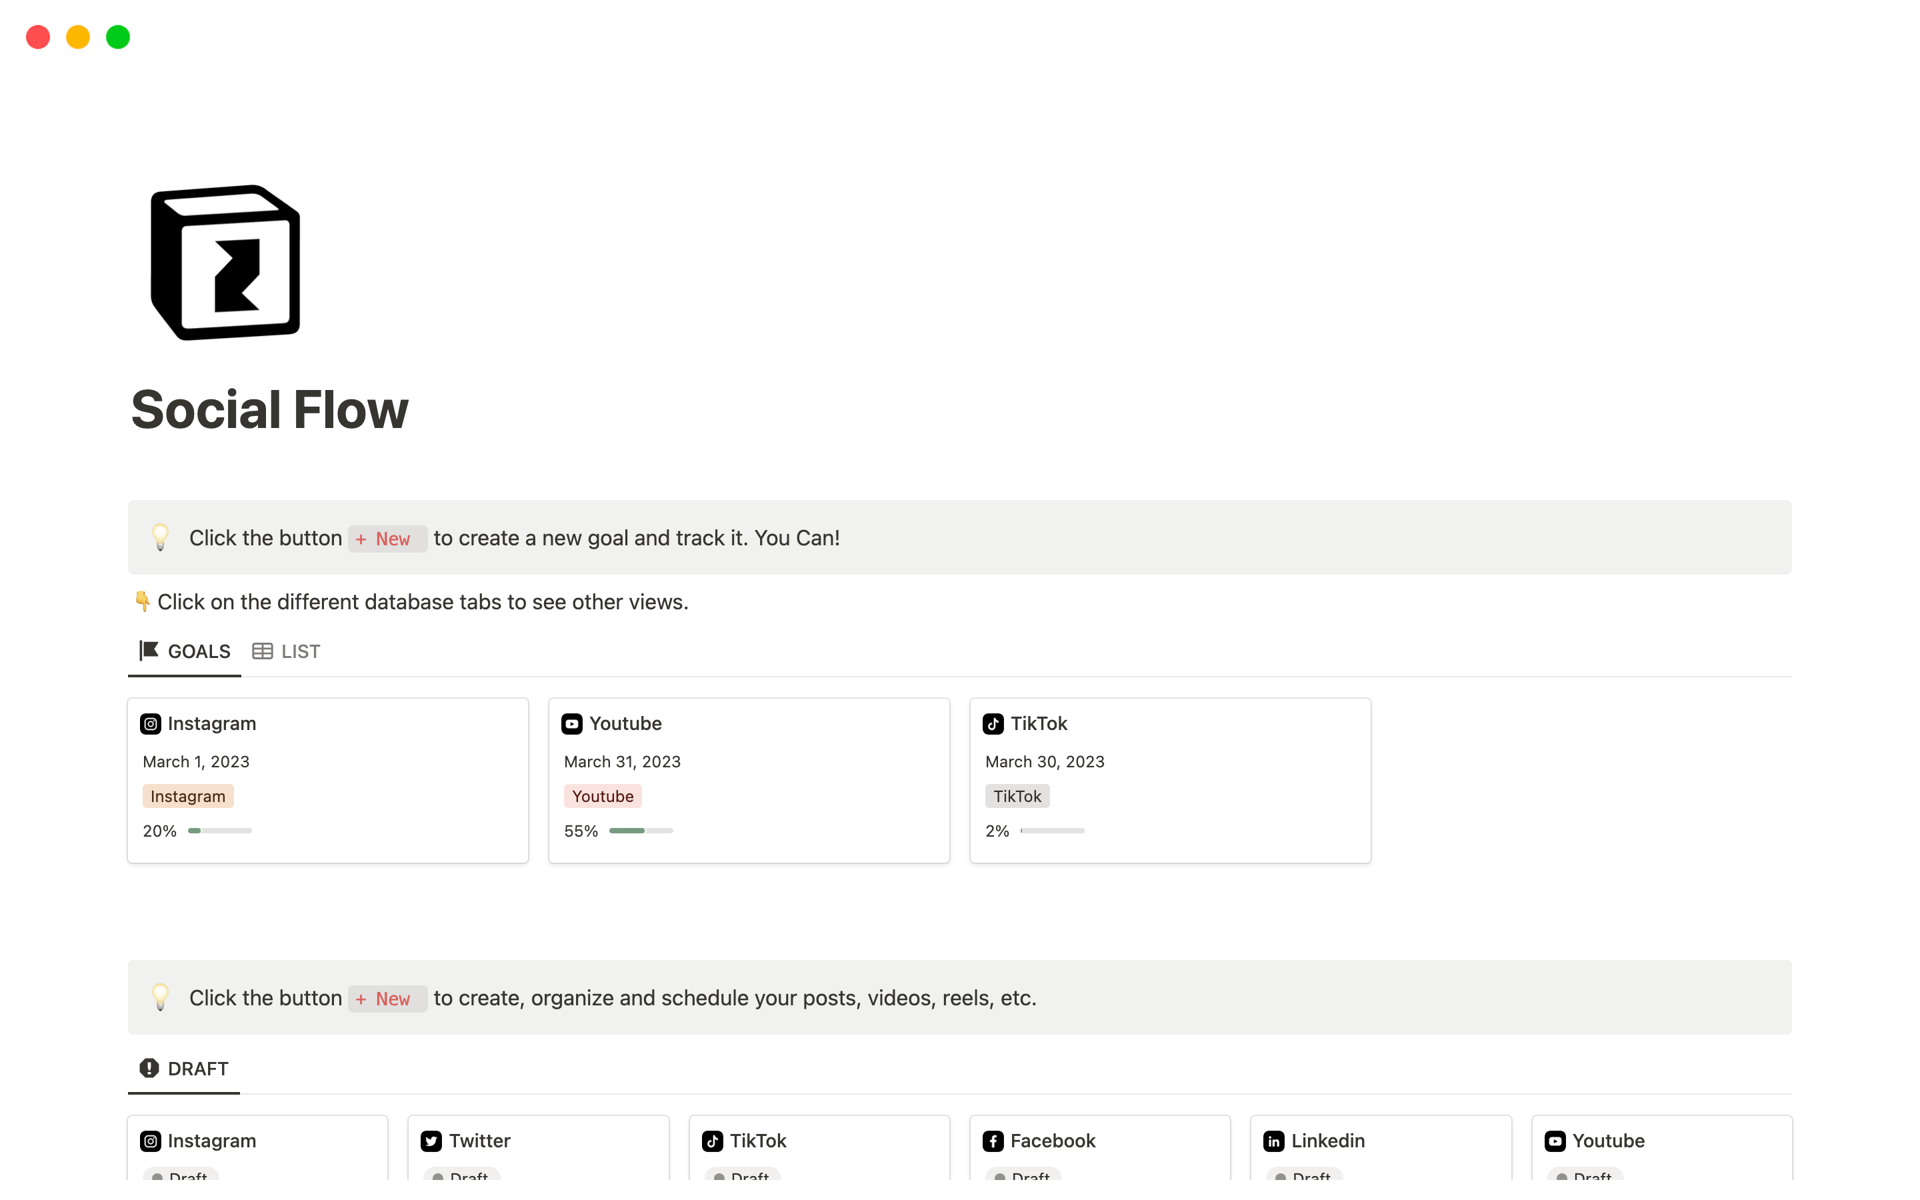Screen dimensions: 1920x1200
Task: Click the red window close button
Action: 38,37
